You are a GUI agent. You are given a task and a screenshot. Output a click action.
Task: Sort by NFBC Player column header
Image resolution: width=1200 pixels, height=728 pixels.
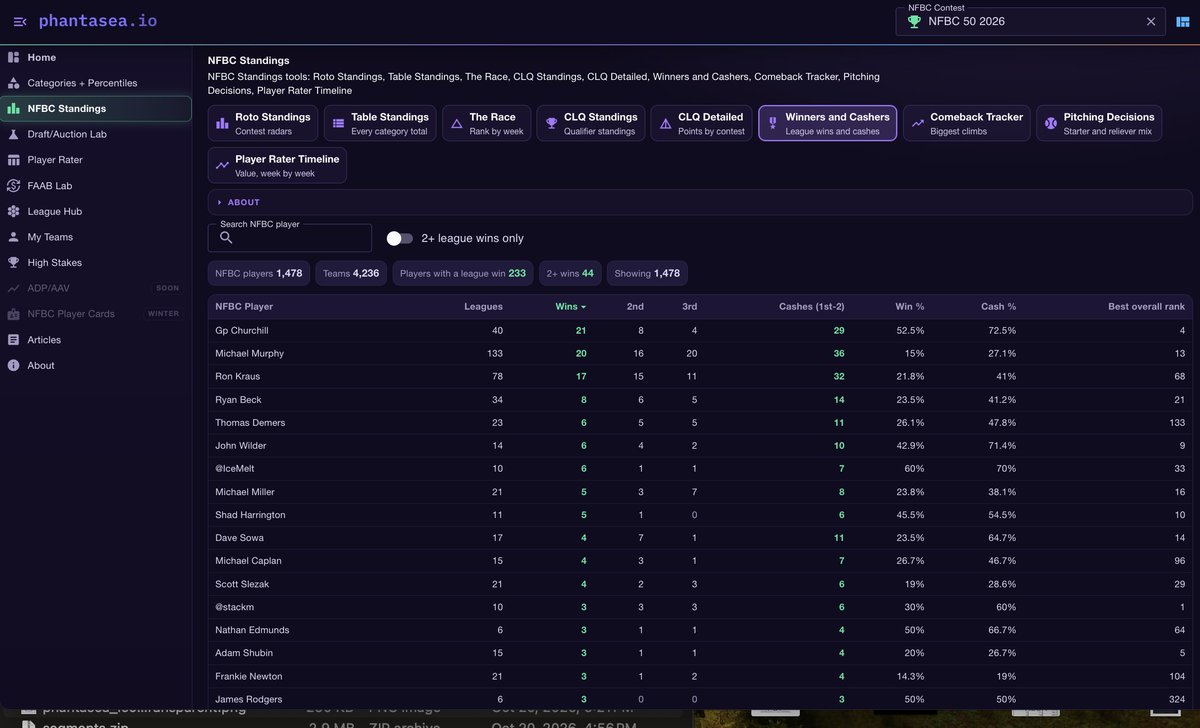244,306
